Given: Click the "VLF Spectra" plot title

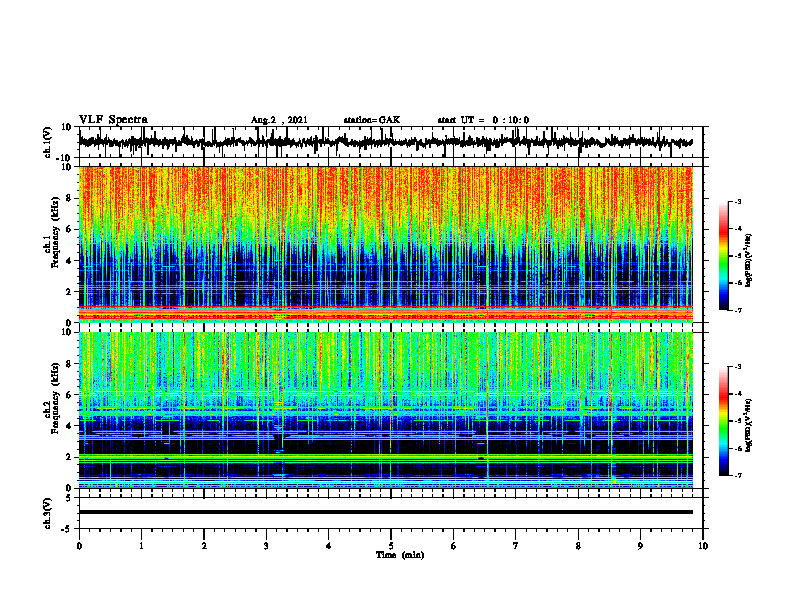Looking at the screenshot, I should click(113, 120).
